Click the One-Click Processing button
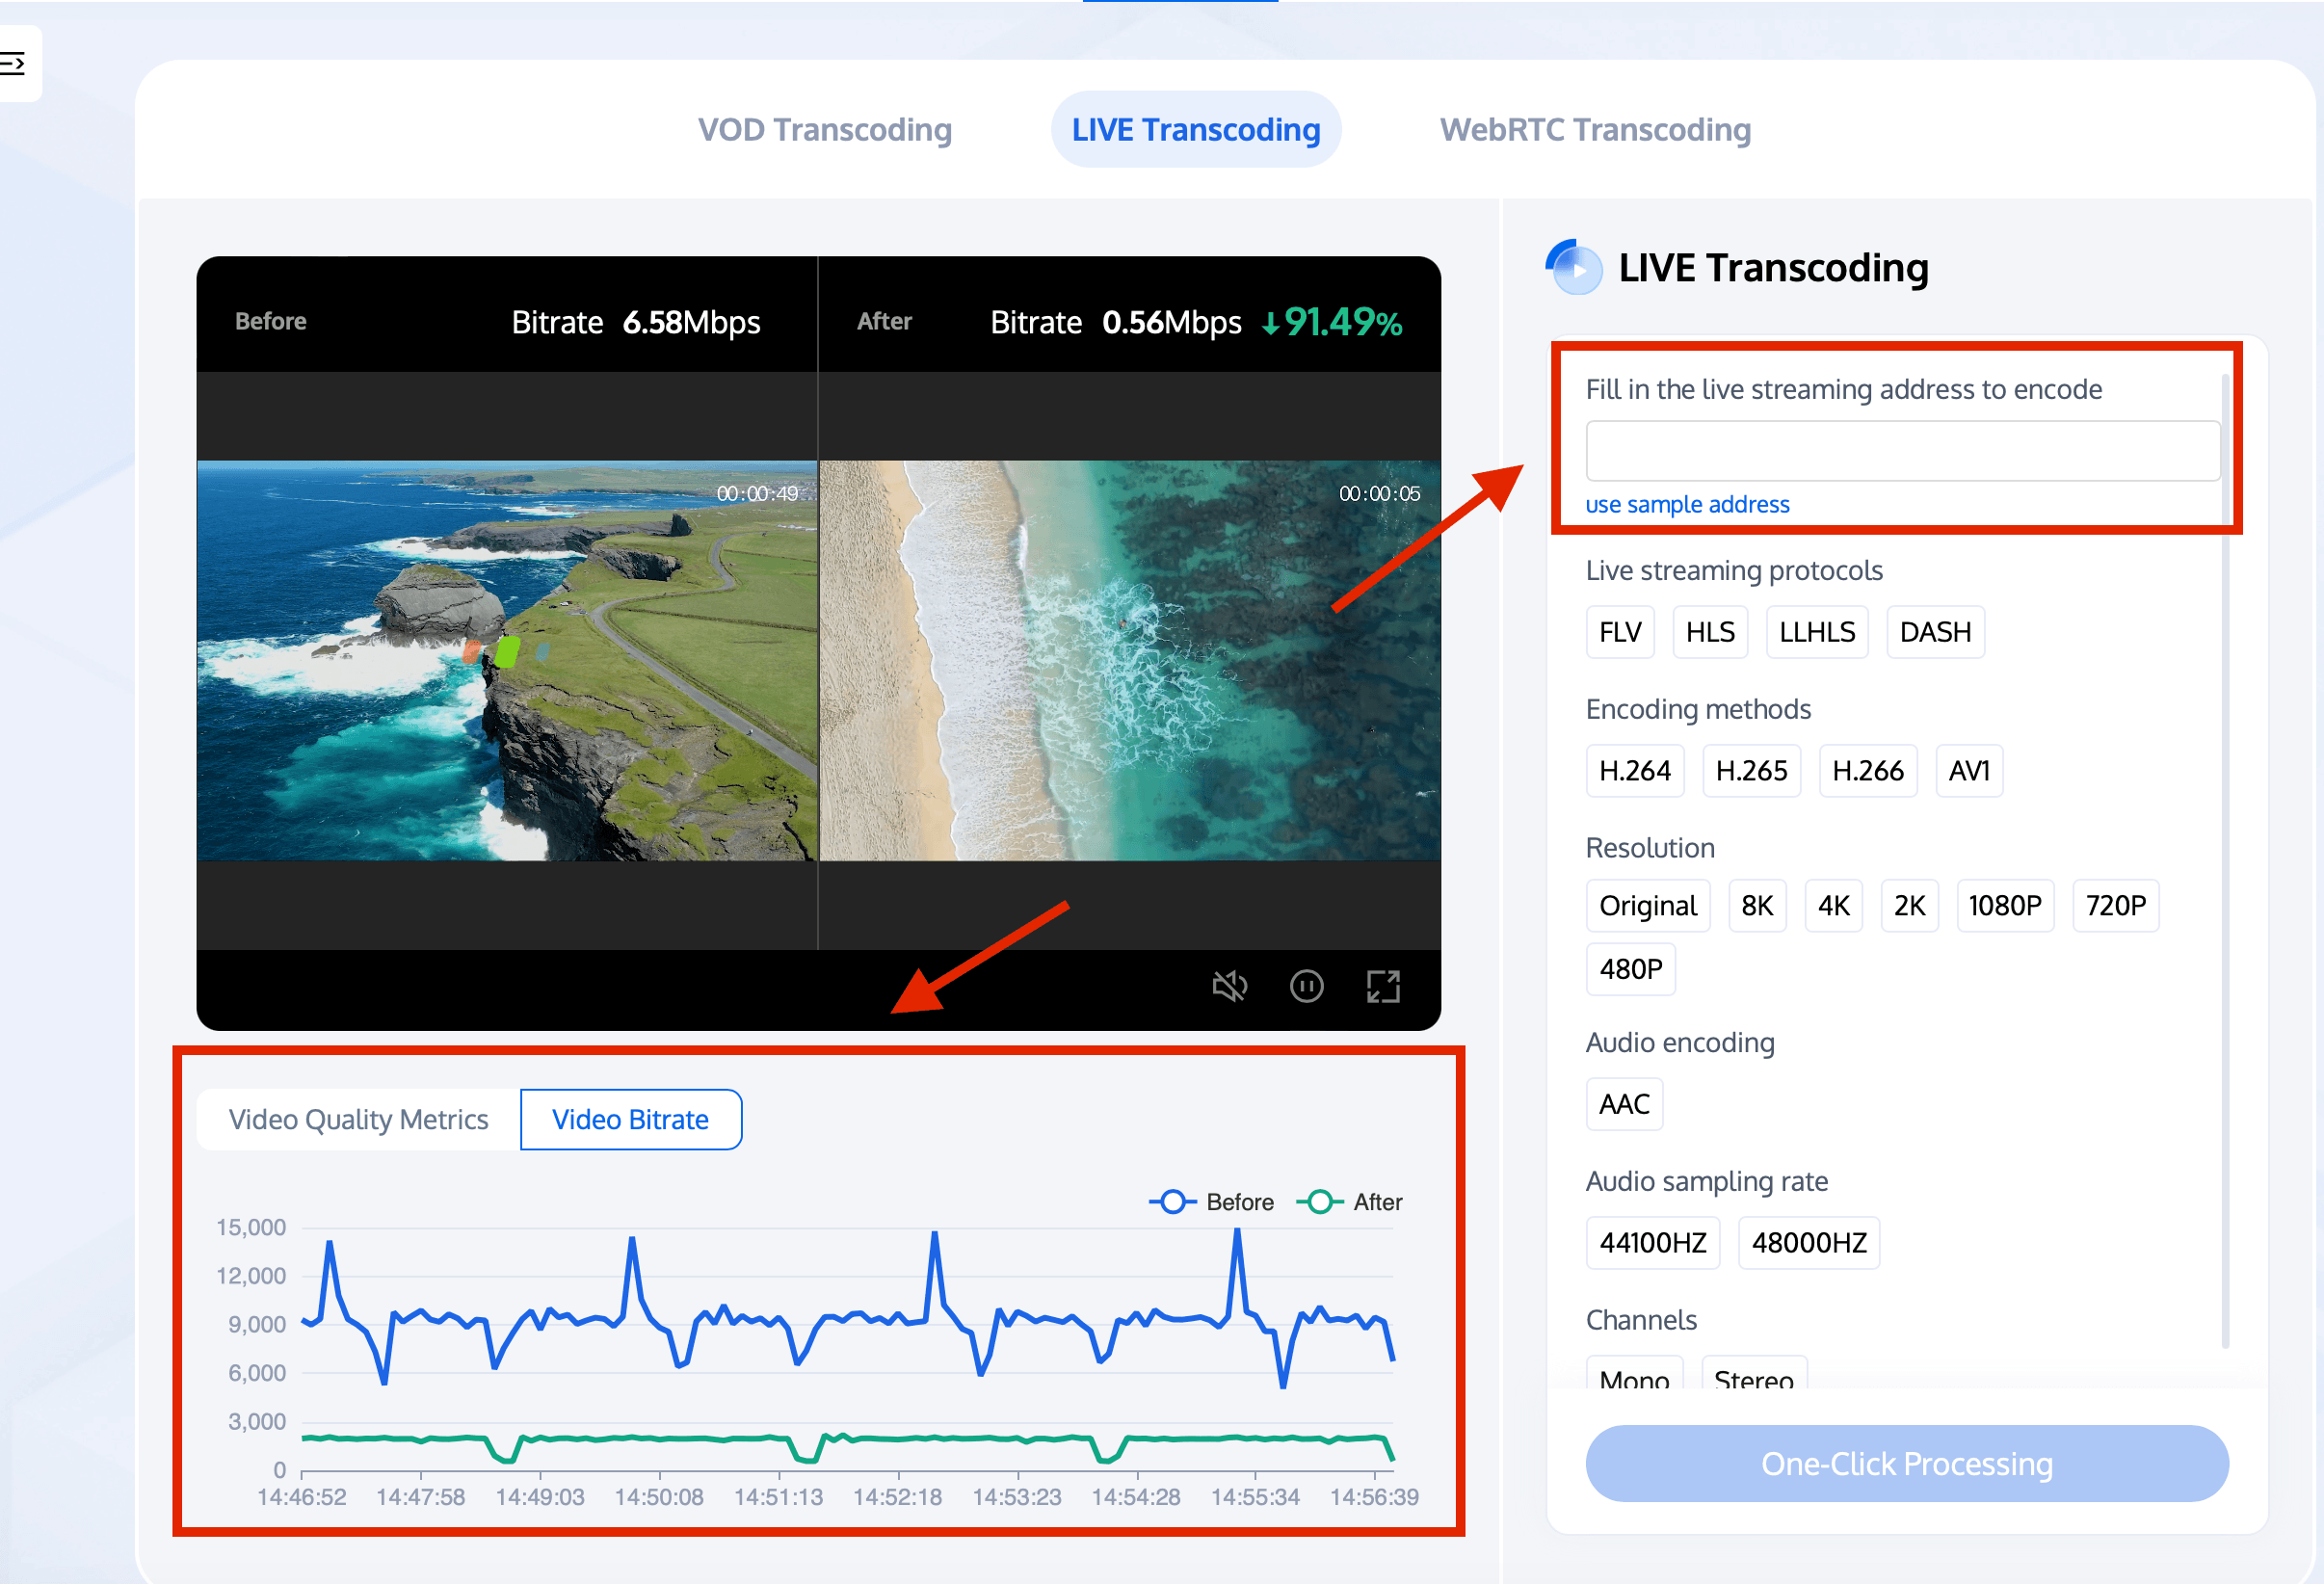Image resolution: width=2324 pixels, height=1584 pixels. coord(1907,1464)
